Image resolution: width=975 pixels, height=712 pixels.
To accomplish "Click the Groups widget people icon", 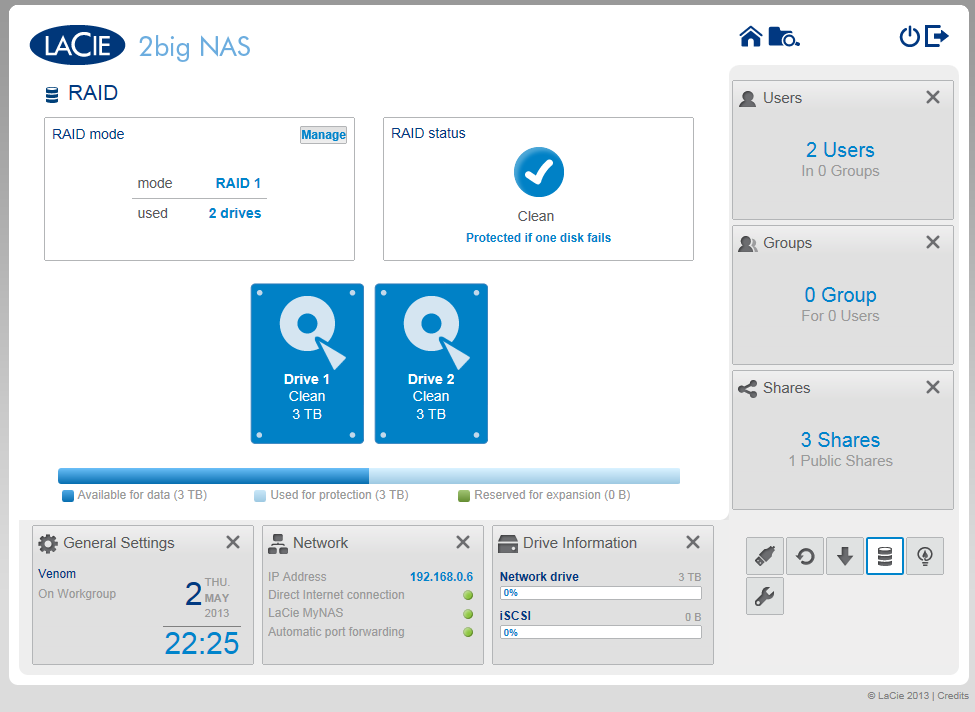I will click(x=748, y=243).
